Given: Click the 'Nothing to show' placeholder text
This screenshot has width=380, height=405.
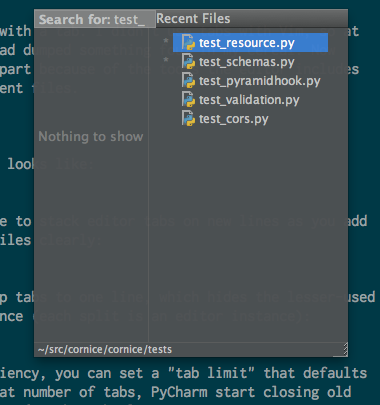Looking at the screenshot, I should tap(91, 136).
